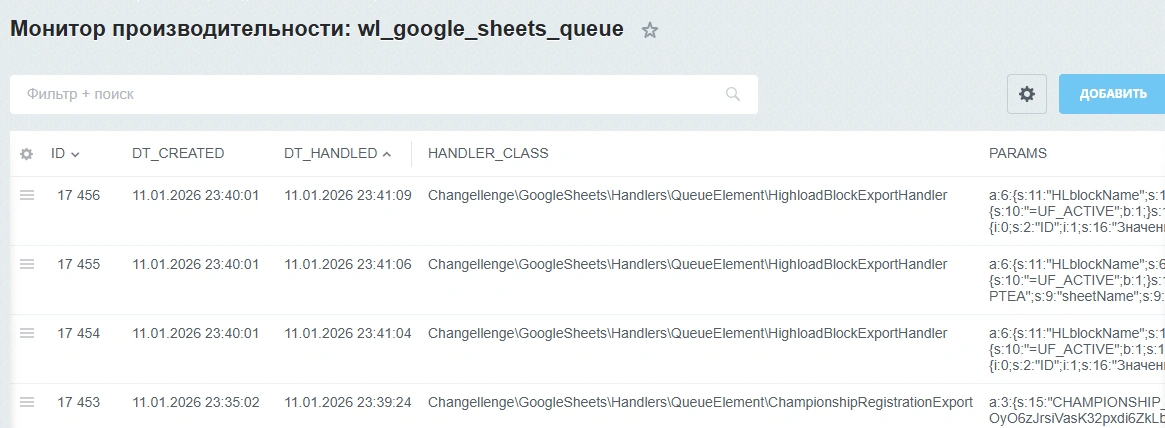Image resolution: width=1165 pixels, height=428 pixels.
Task: Click DT_CREATED value 11.01.2026 23:35:02
Action: (x=196, y=403)
